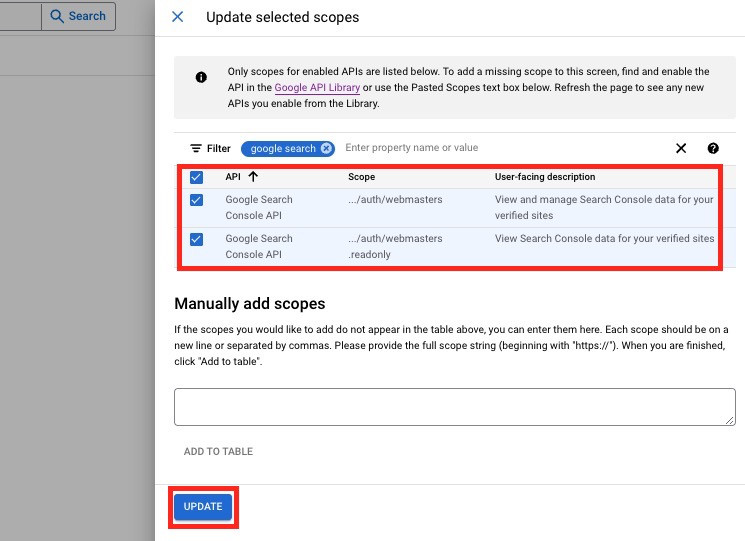Click the info icon in the notice box
Screen dimensions: 745x541
(201, 77)
